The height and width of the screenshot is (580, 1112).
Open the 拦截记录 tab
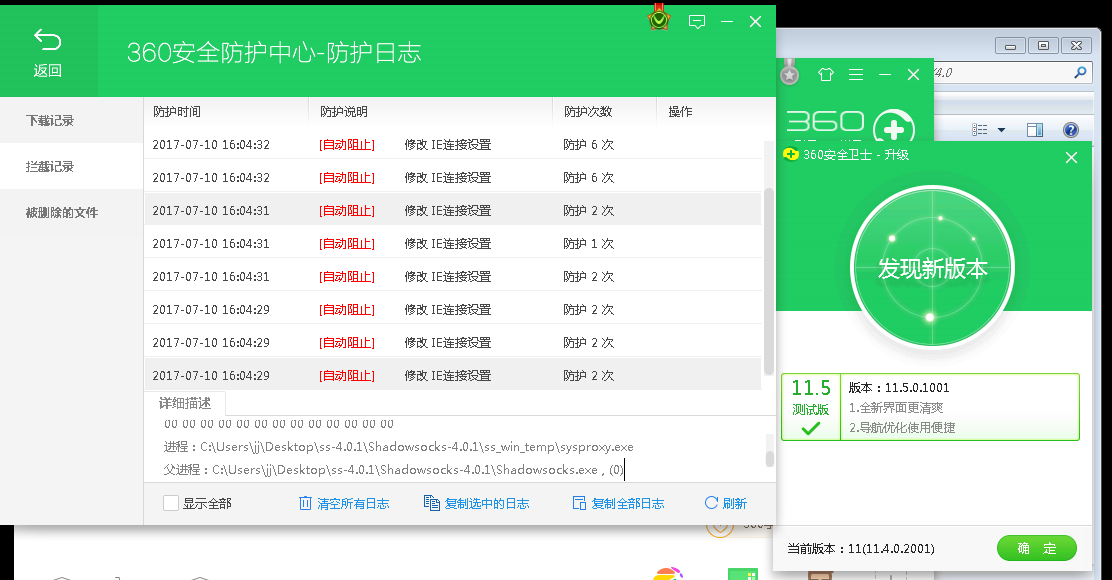[72, 167]
